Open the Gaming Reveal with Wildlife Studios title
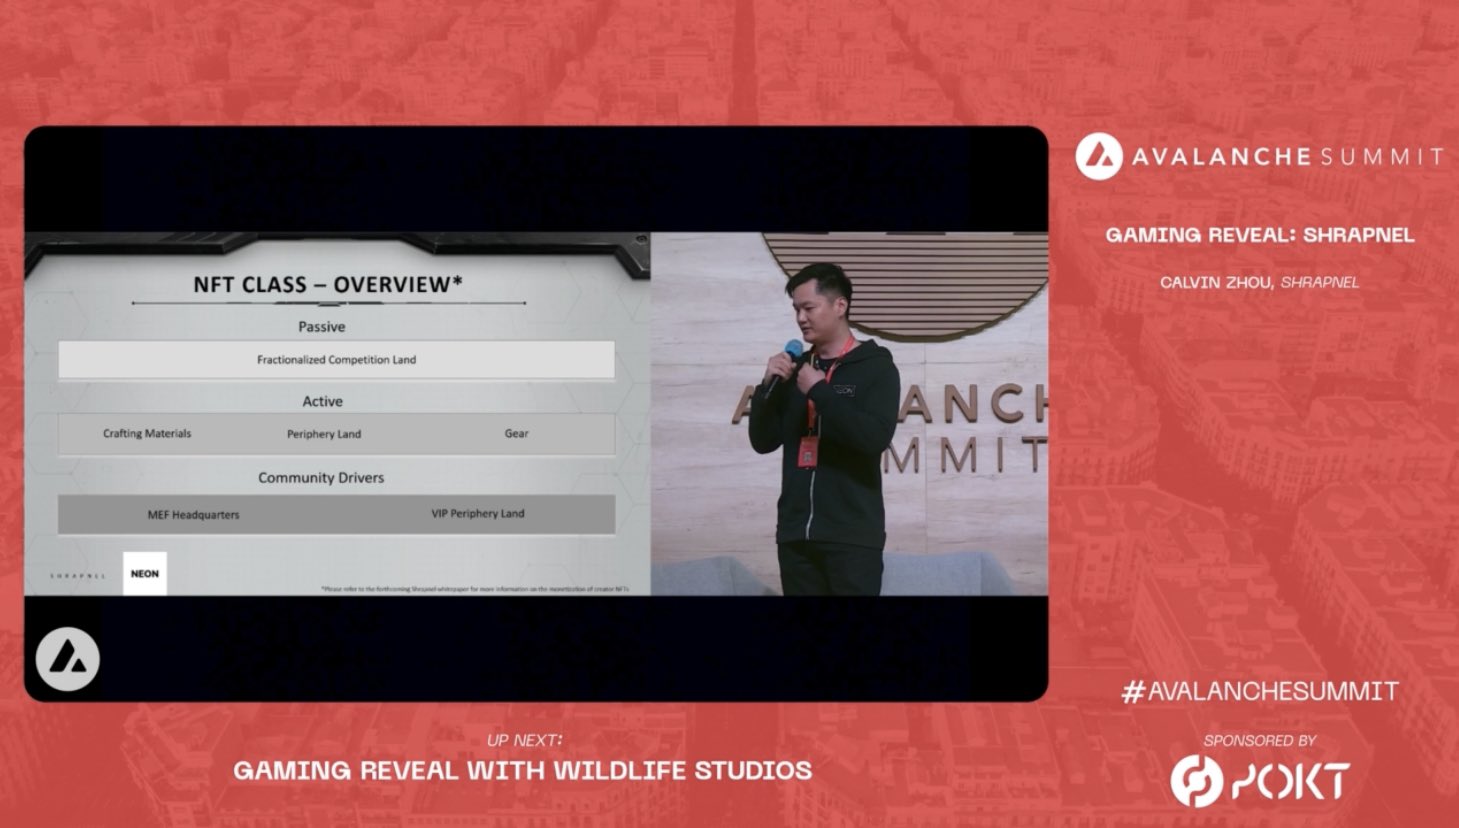 click(x=522, y=770)
